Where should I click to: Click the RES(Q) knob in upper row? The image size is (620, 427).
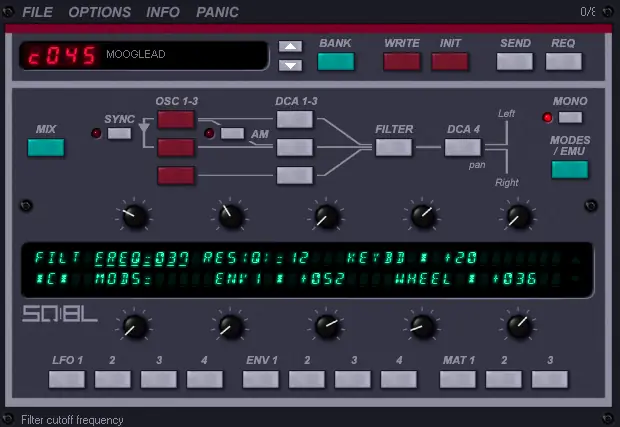[x=231, y=217]
